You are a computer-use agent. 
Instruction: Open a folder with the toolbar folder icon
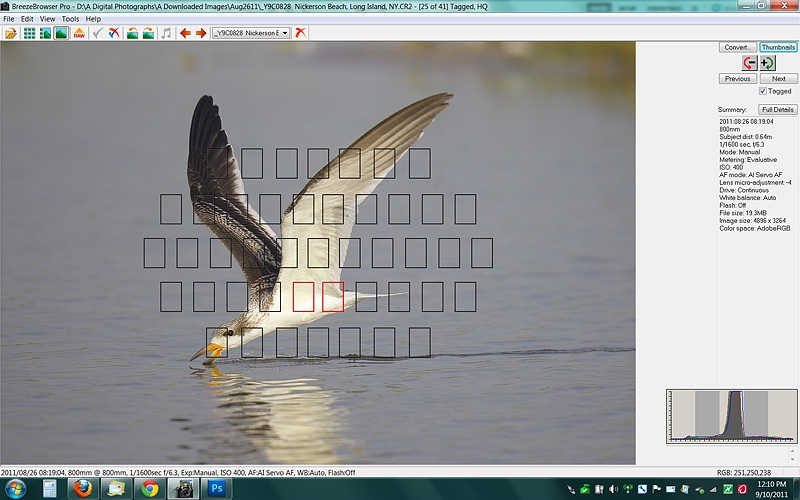pos(11,33)
